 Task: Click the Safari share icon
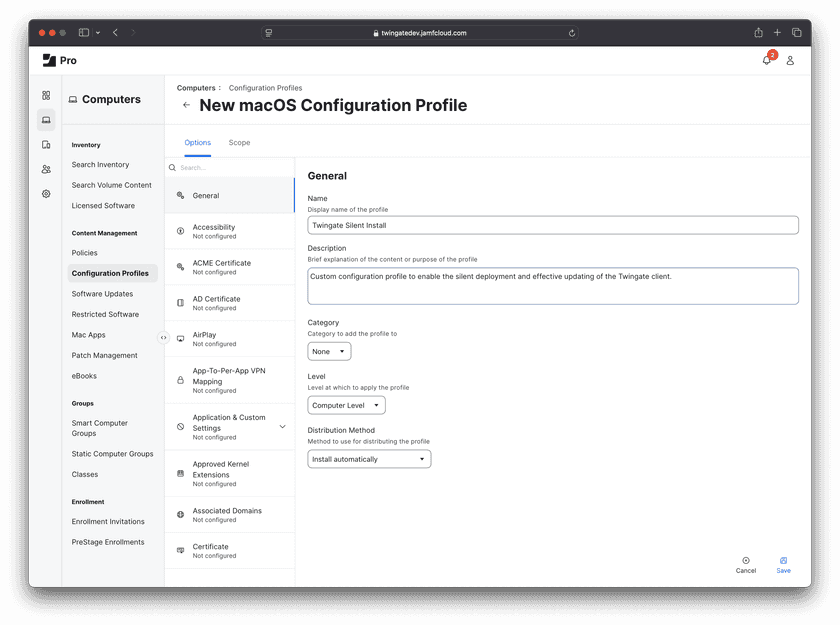(758, 32)
